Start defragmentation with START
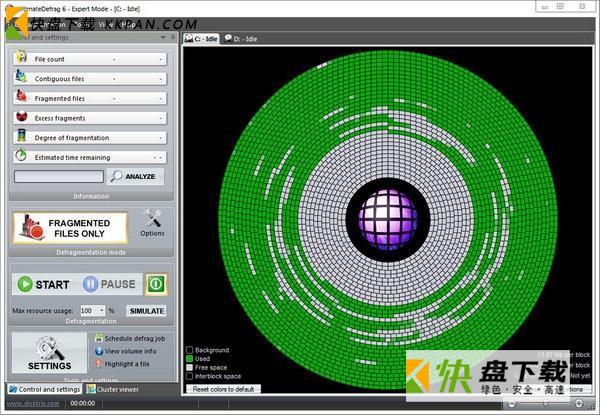The width and height of the screenshot is (600, 415). [x=43, y=284]
